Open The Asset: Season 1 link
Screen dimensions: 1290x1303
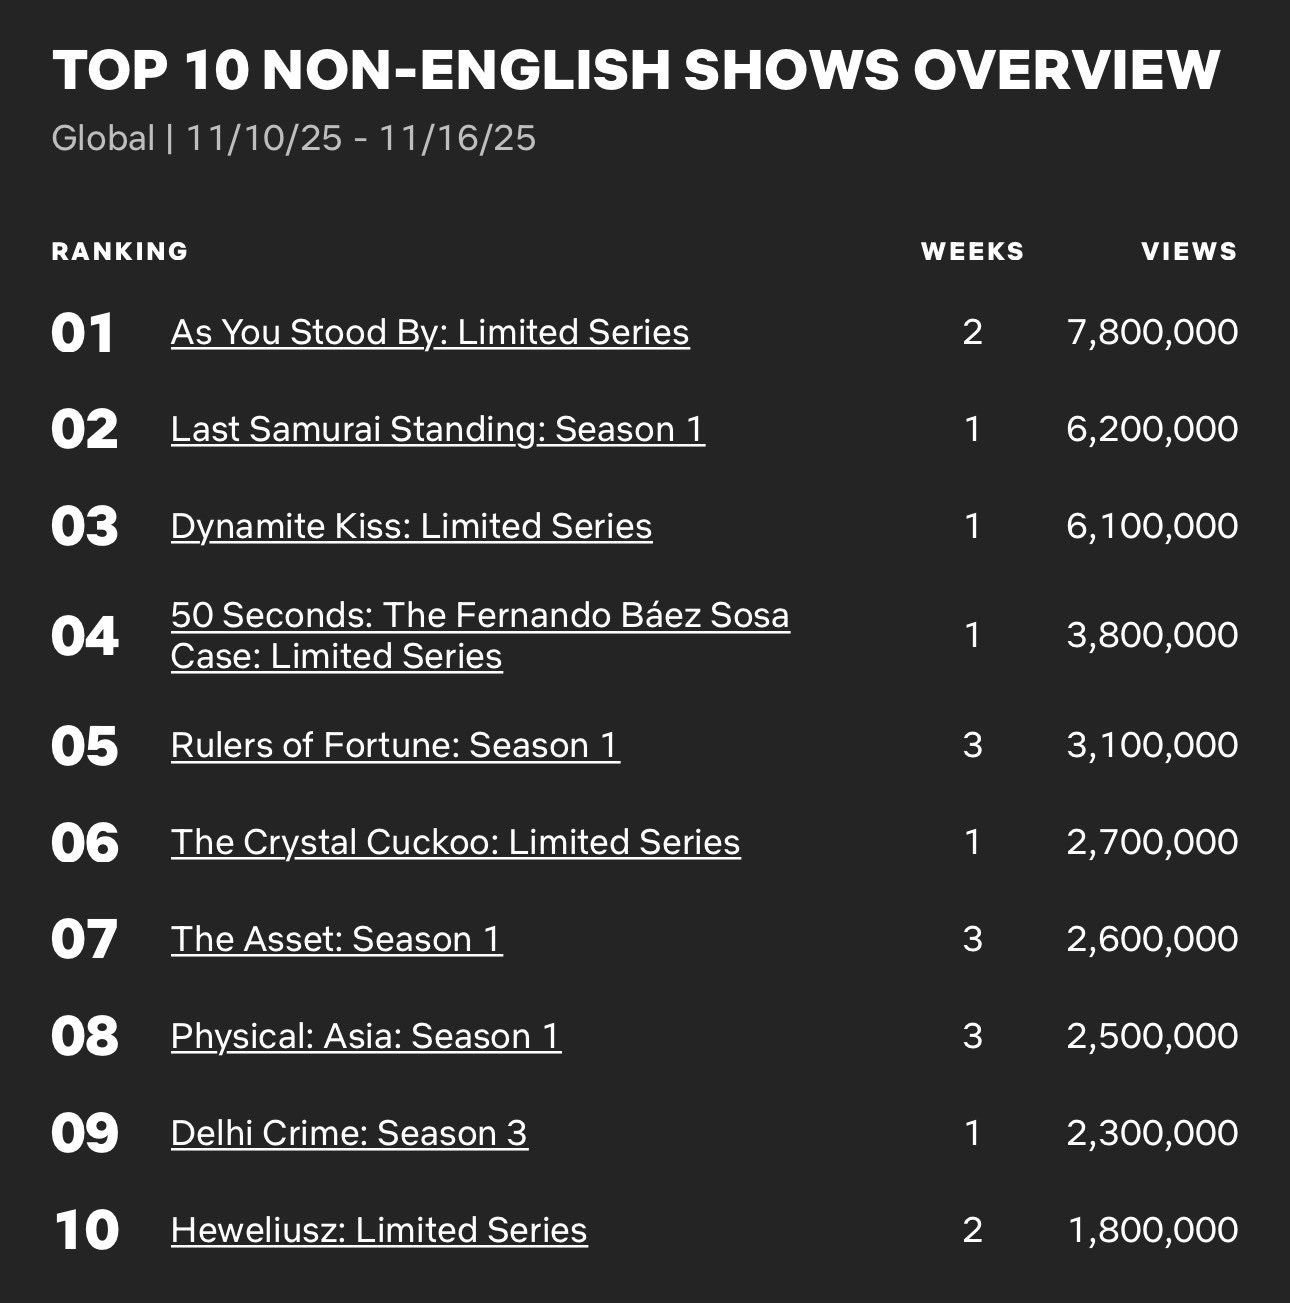337,939
